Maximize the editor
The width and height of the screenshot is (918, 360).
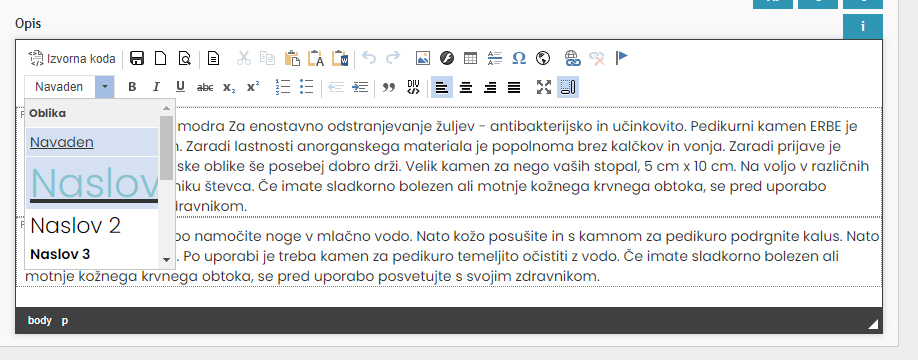coord(544,87)
